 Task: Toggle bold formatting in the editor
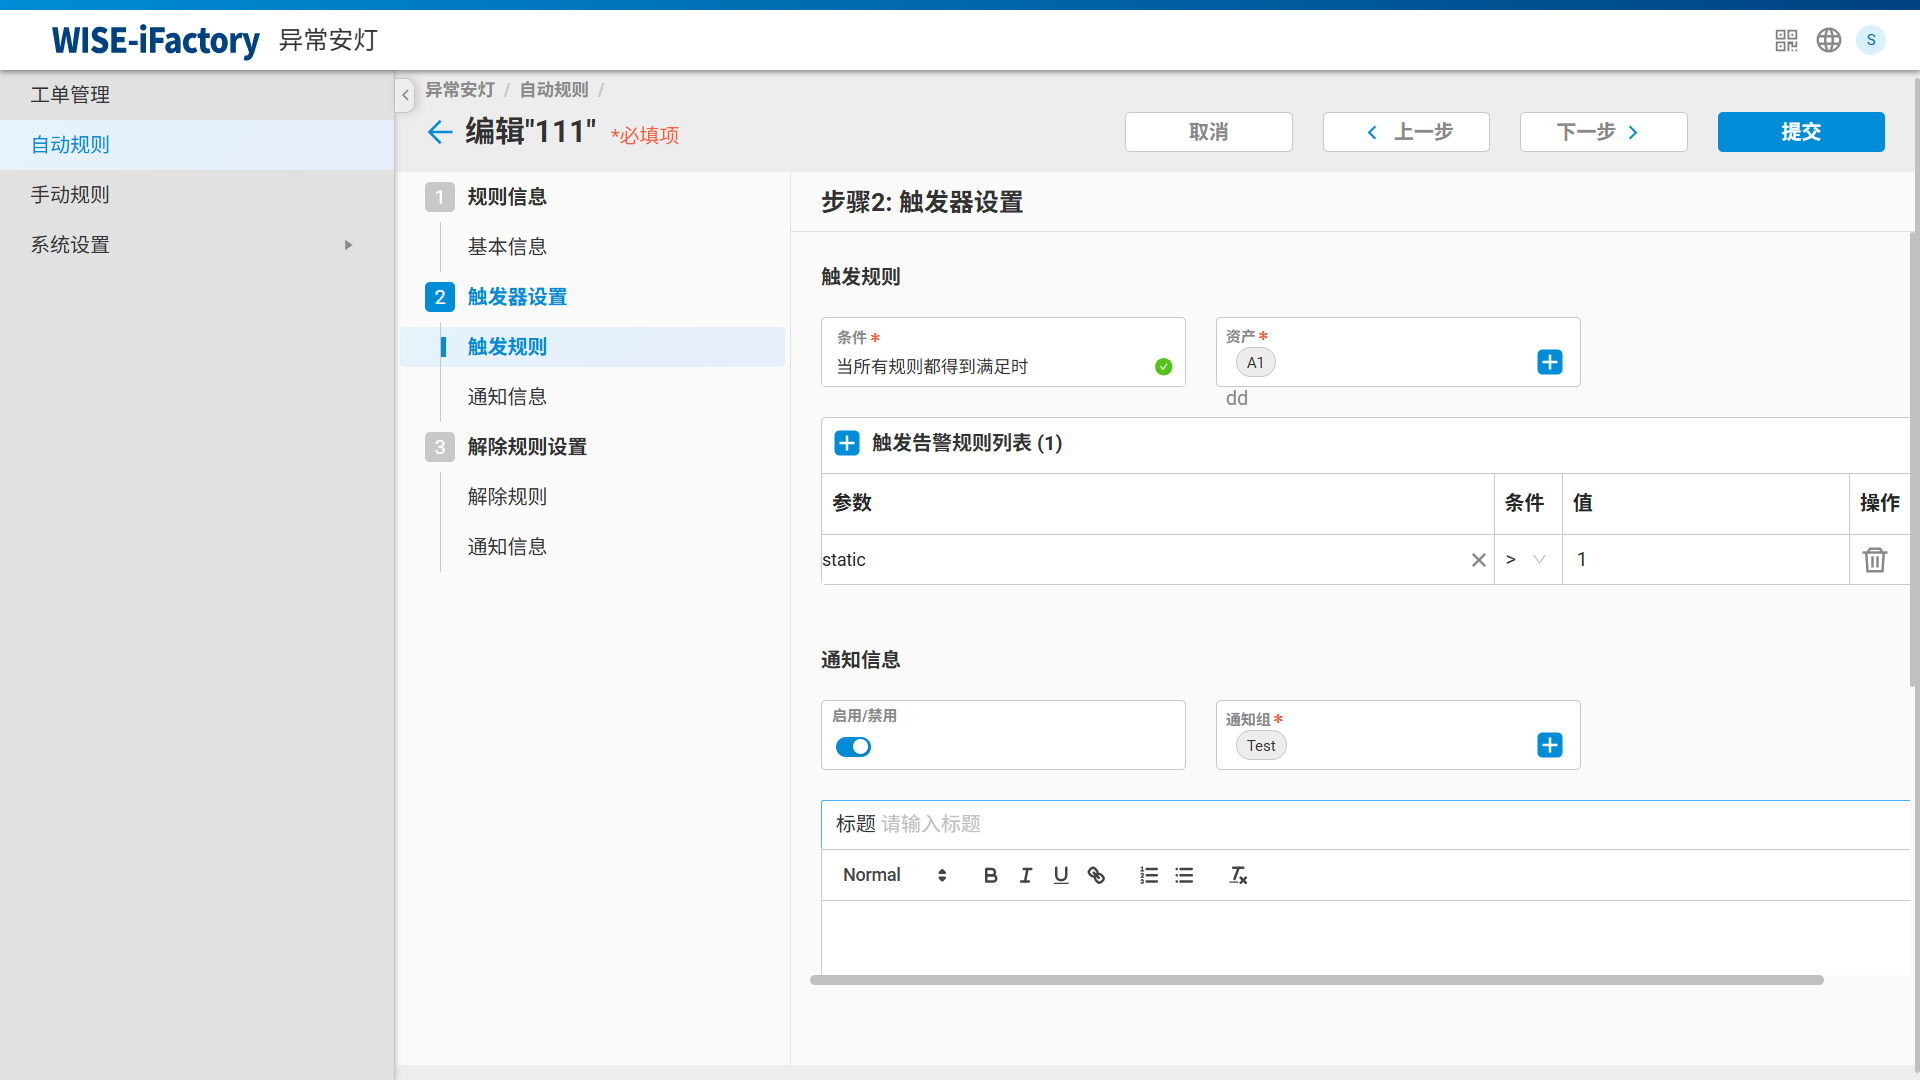pos(990,876)
